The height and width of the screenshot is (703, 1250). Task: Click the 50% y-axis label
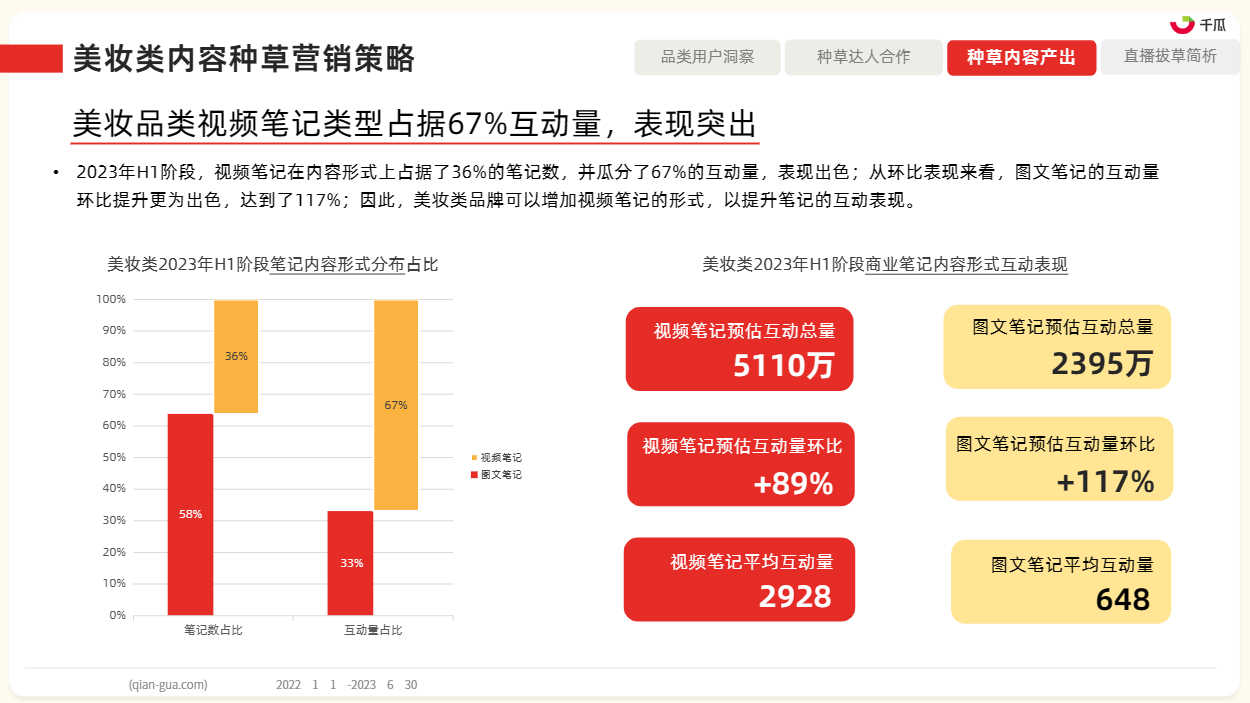pos(114,457)
